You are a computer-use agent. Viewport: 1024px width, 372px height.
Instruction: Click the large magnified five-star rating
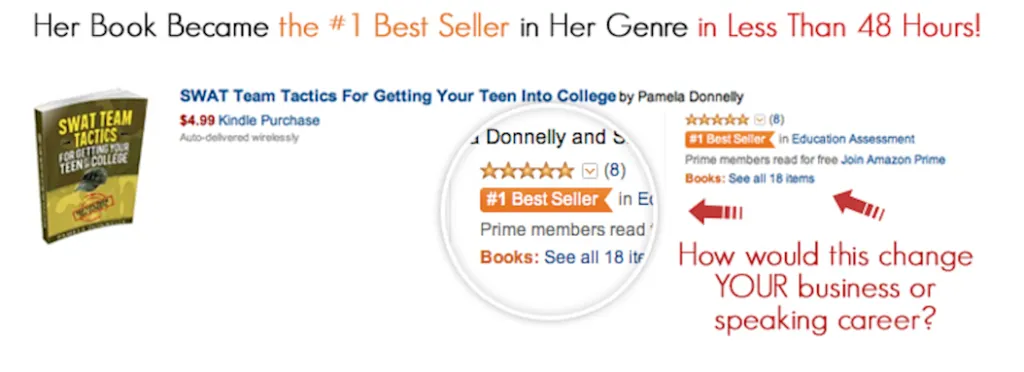coord(527,171)
